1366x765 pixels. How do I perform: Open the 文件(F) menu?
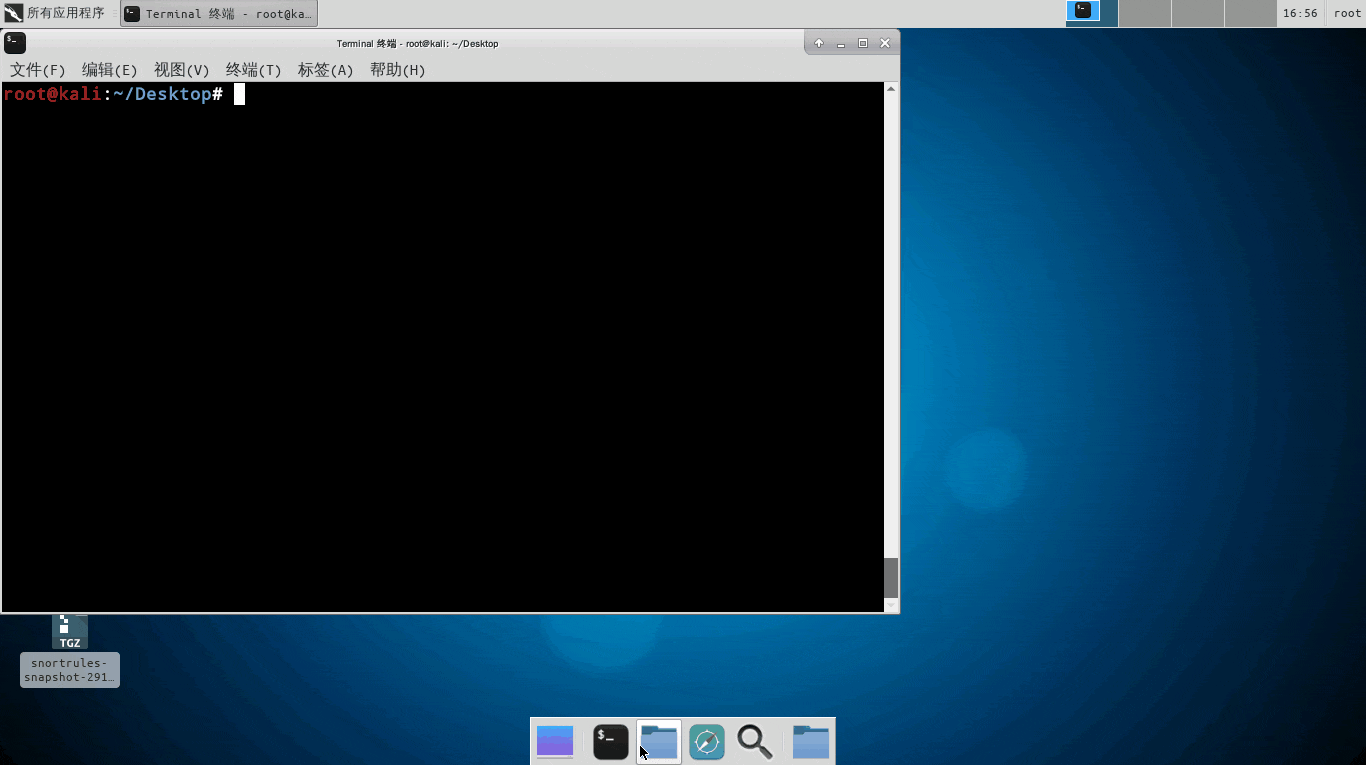38,70
